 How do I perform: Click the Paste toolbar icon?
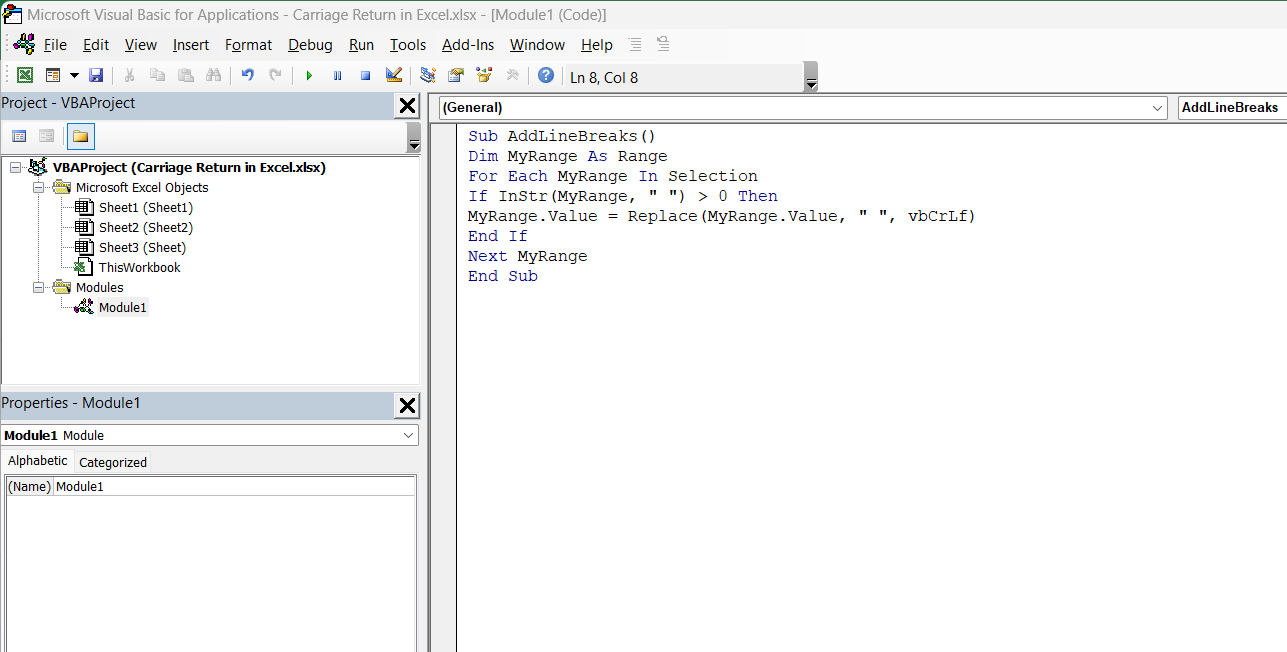tap(185, 76)
